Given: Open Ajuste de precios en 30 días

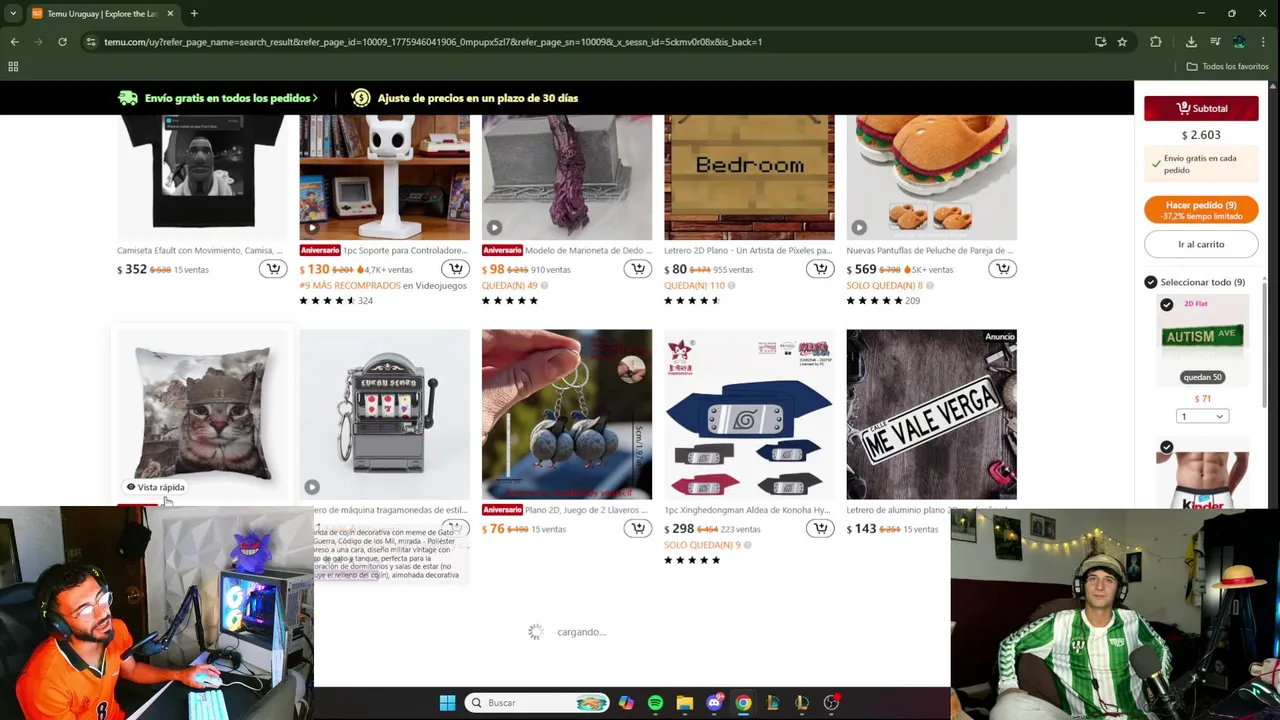Looking at the screenshot, I should [x=478, y=98].
